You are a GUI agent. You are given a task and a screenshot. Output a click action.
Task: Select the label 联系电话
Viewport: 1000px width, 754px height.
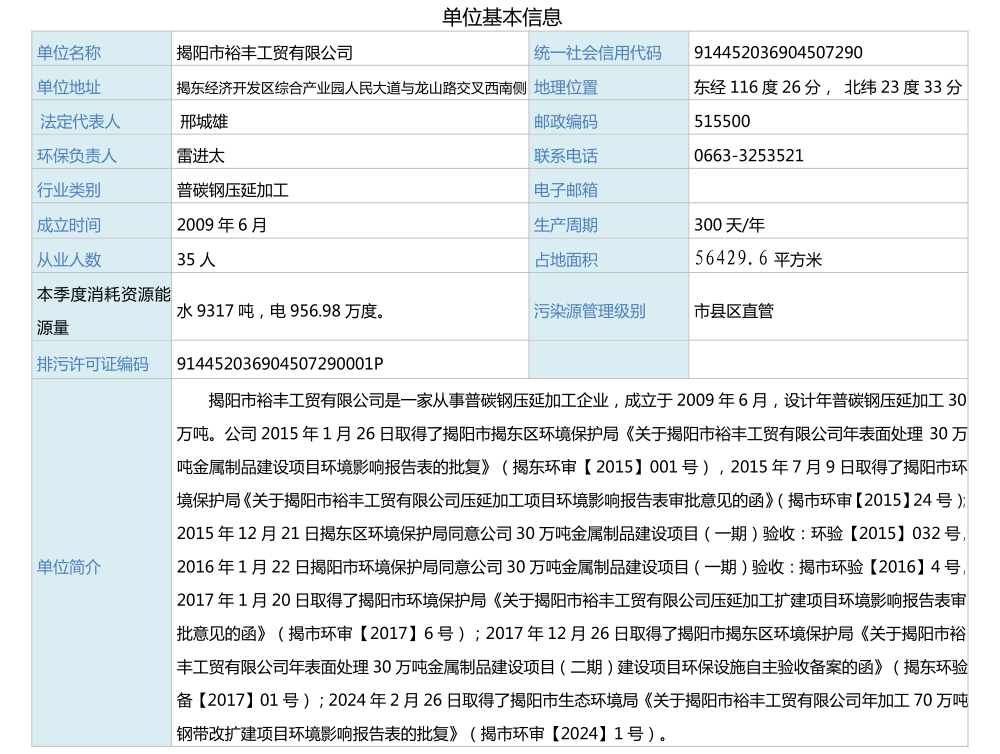[x=566, y=156]
